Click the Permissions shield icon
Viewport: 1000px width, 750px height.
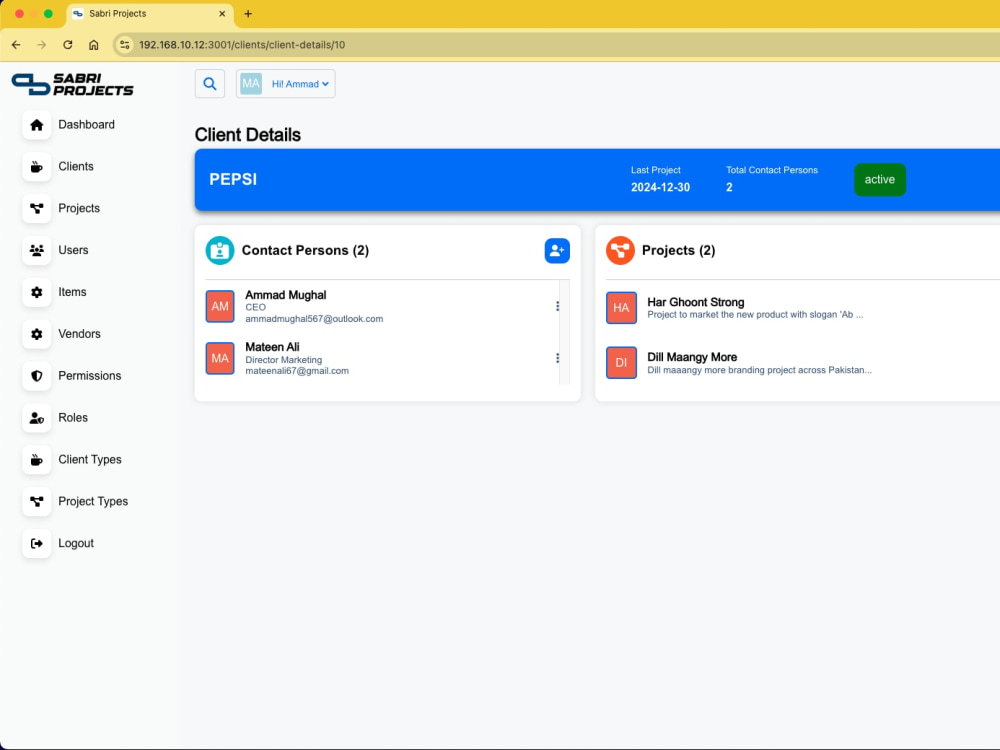[x=36, y=376]
